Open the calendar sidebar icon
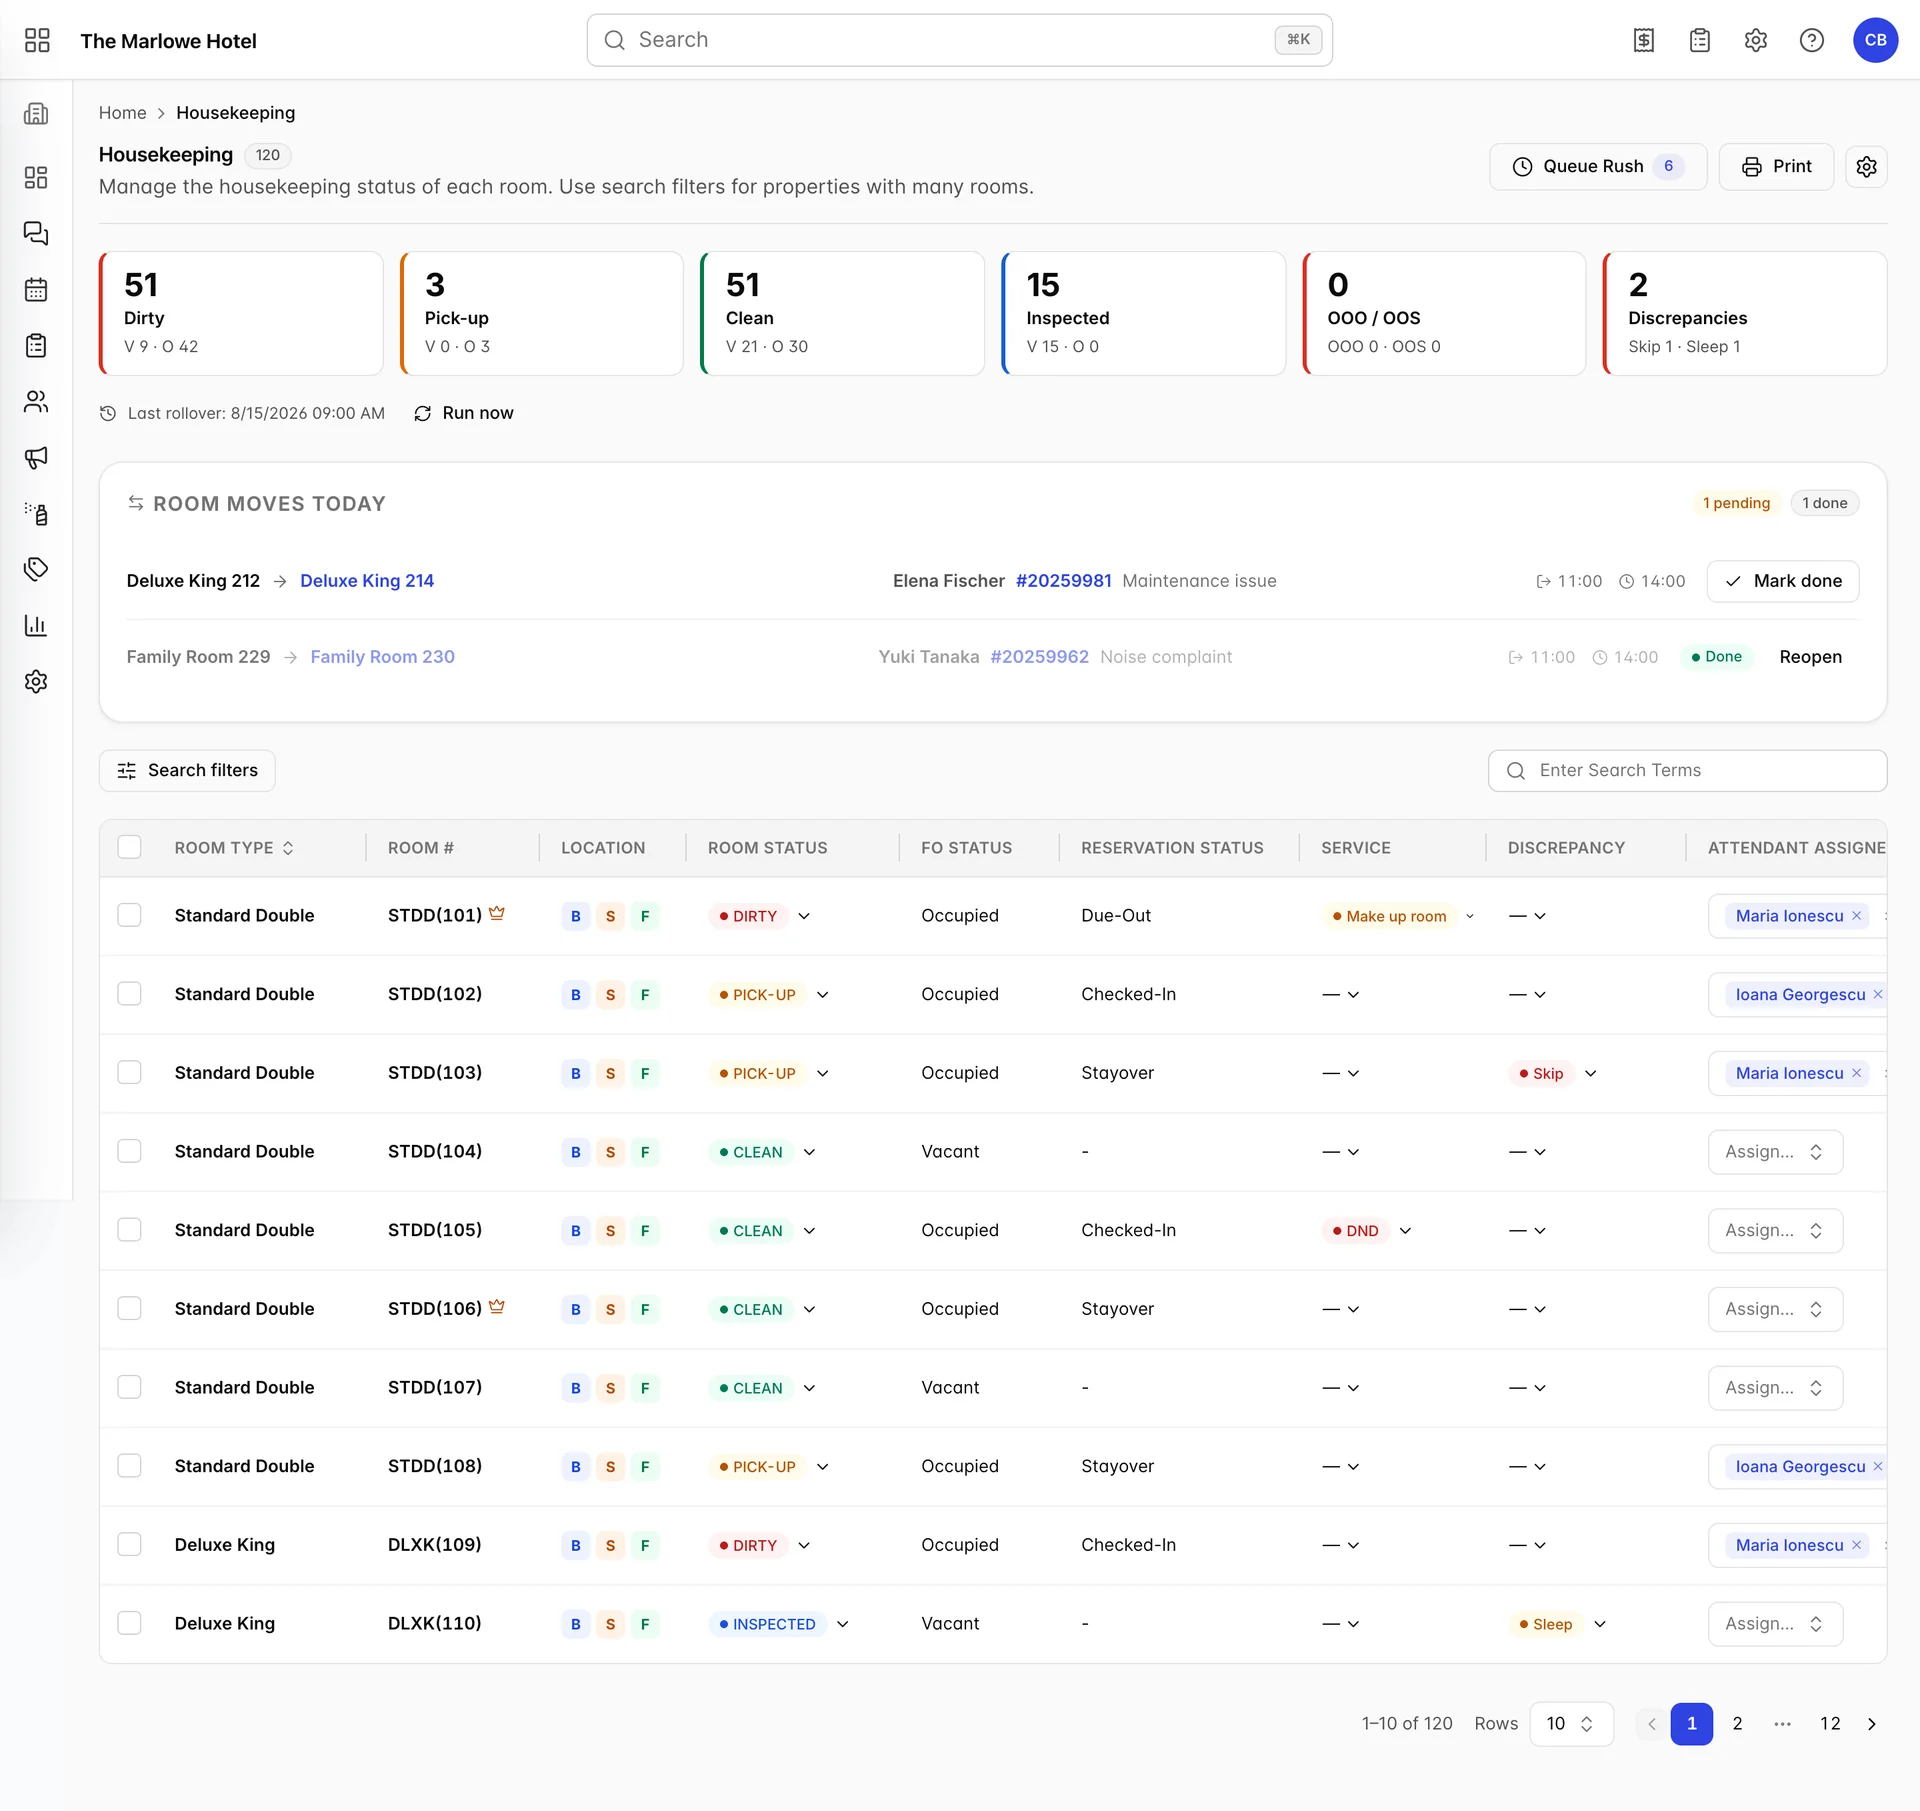This screenshot has width=1920, height=1811. (36, 290)
